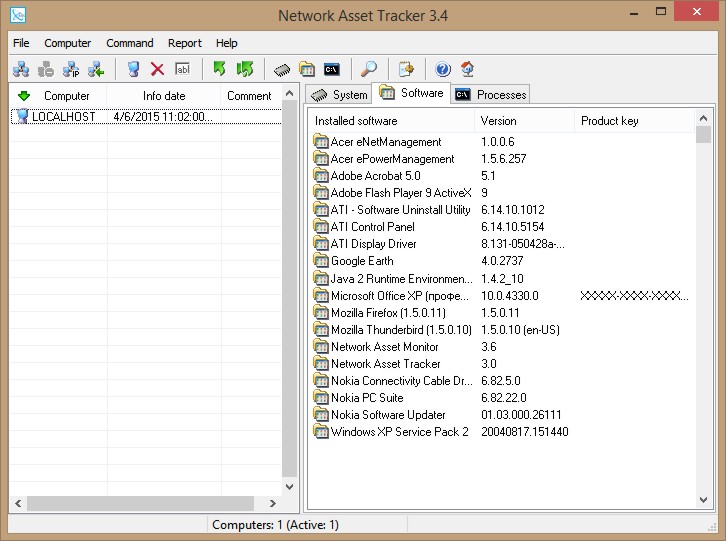
Task: Click the report settings notepad icon
Action: coord(406,69)
